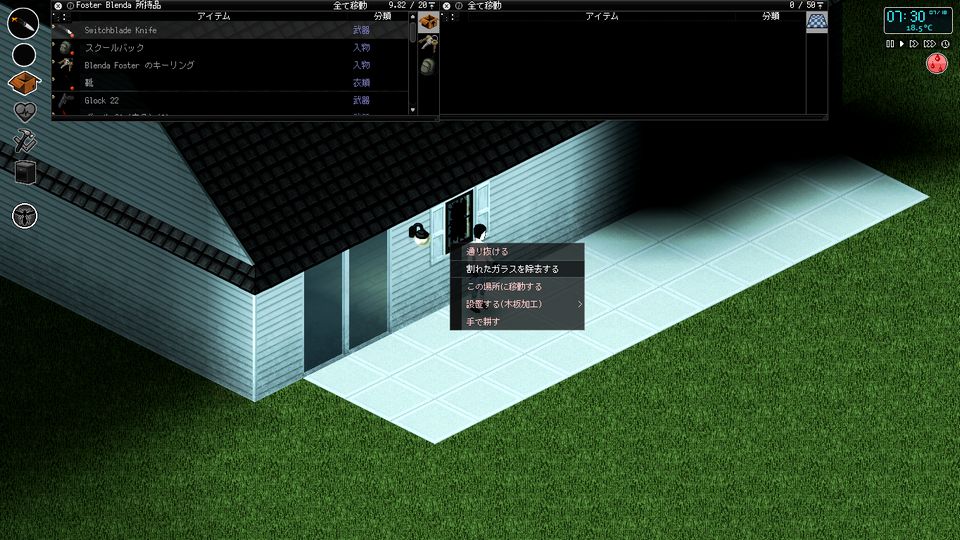Select main inventory crate container

pyautogui.click(x=429, y=23)
